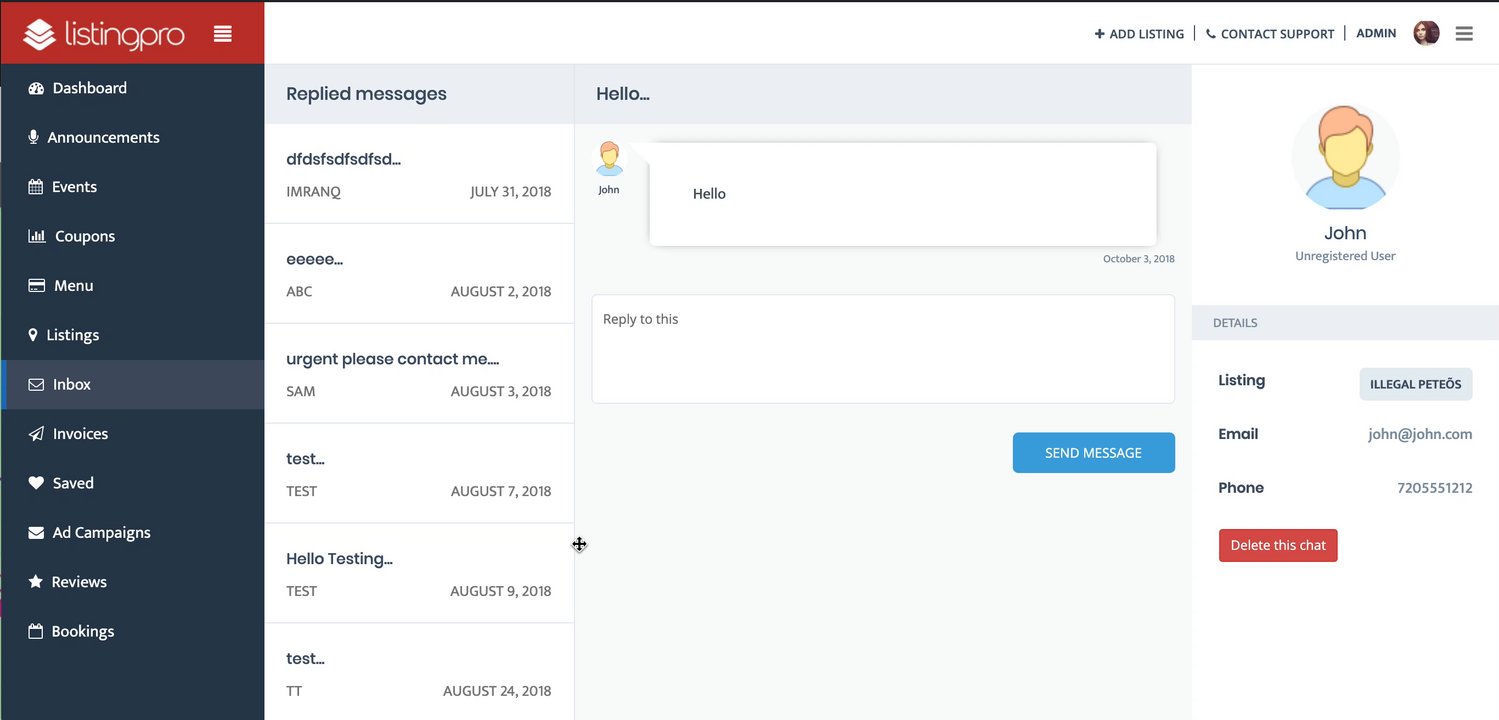Viewport: 1499px width, 720px height.
Task: Click into the Reply to this text box
Action: pyautogui.click(x=883, y=349)
